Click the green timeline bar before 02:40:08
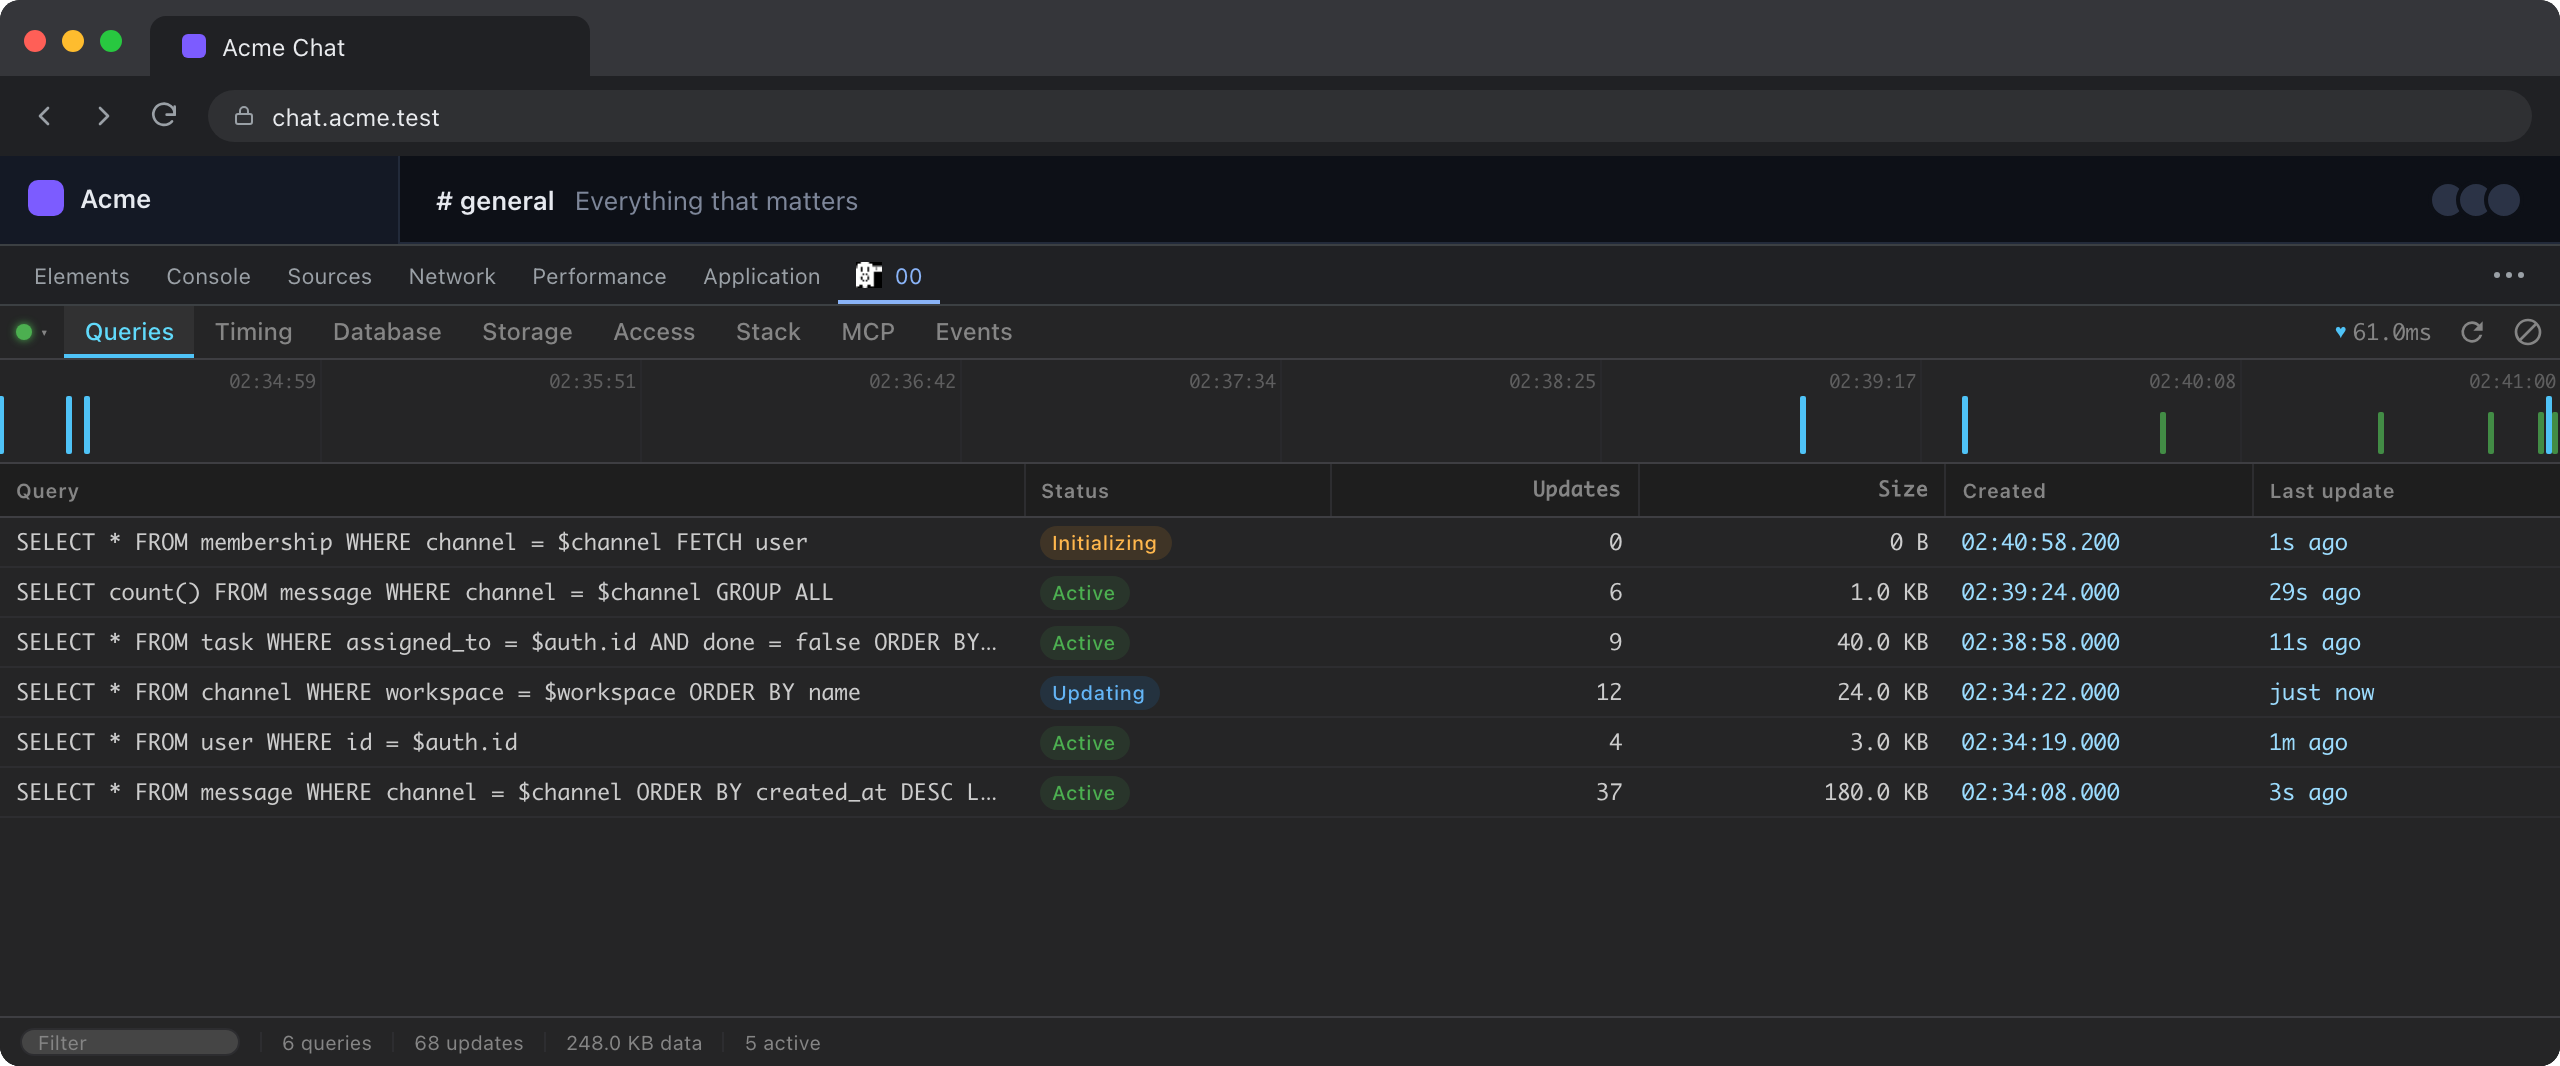2560x1066 pixels. click(x=2163, y=433)
